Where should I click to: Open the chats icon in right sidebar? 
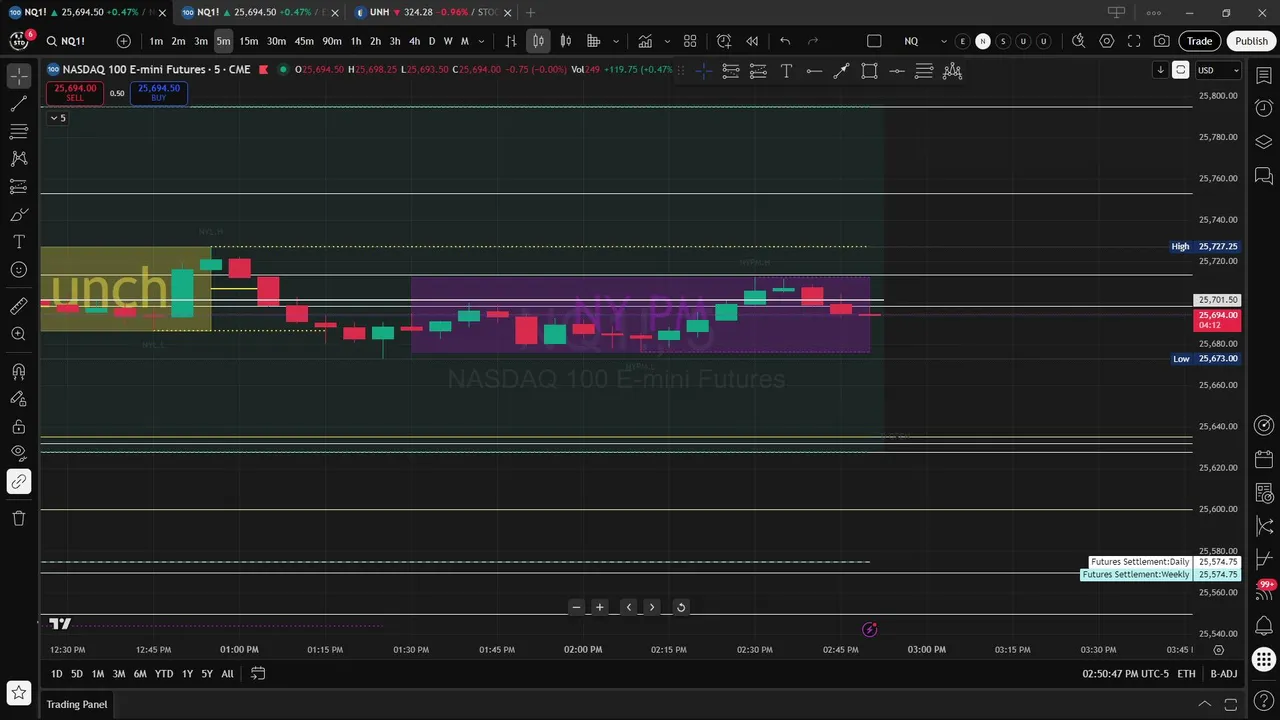[1264, 176]
